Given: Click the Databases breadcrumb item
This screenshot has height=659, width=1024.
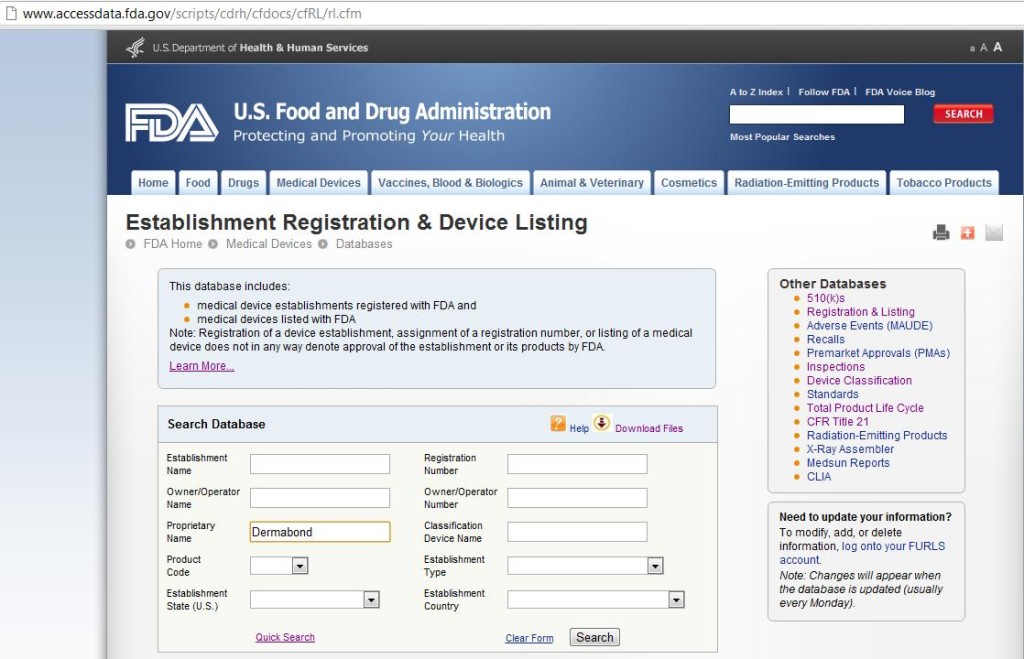Looking at the screenshot, I should point(364,243).
